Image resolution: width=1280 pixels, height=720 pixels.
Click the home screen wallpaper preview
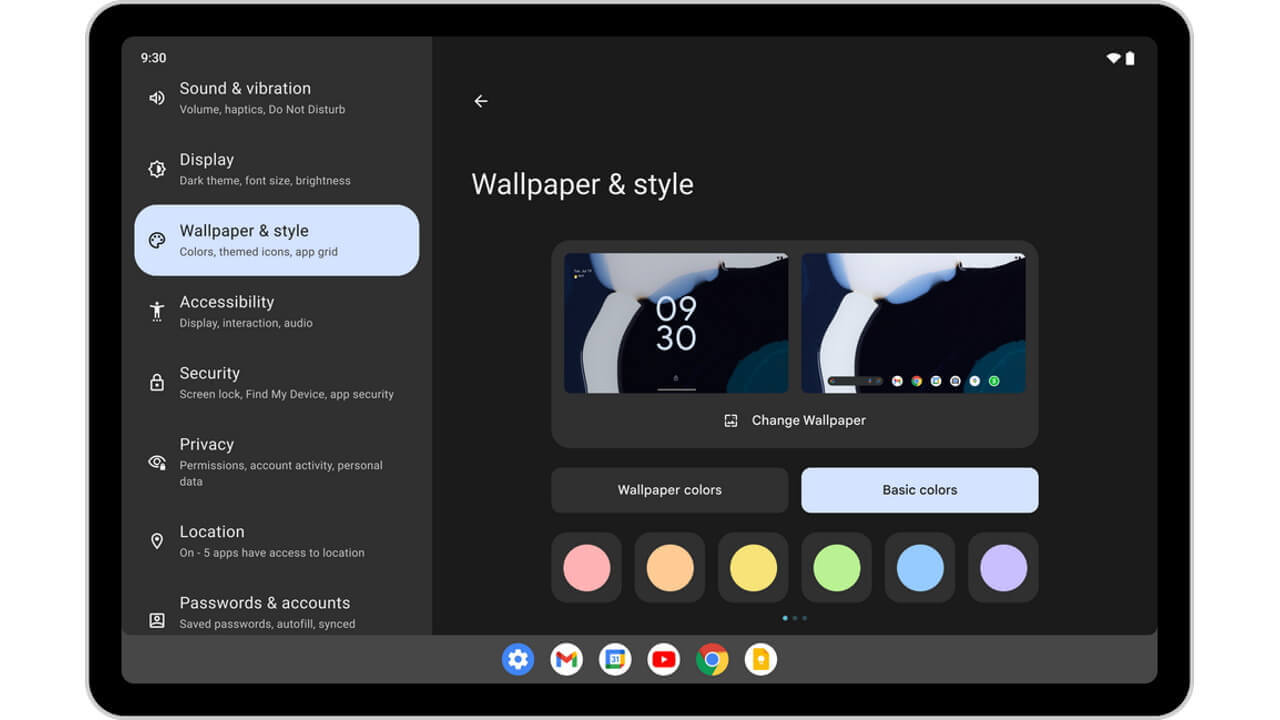coord(913,323)
